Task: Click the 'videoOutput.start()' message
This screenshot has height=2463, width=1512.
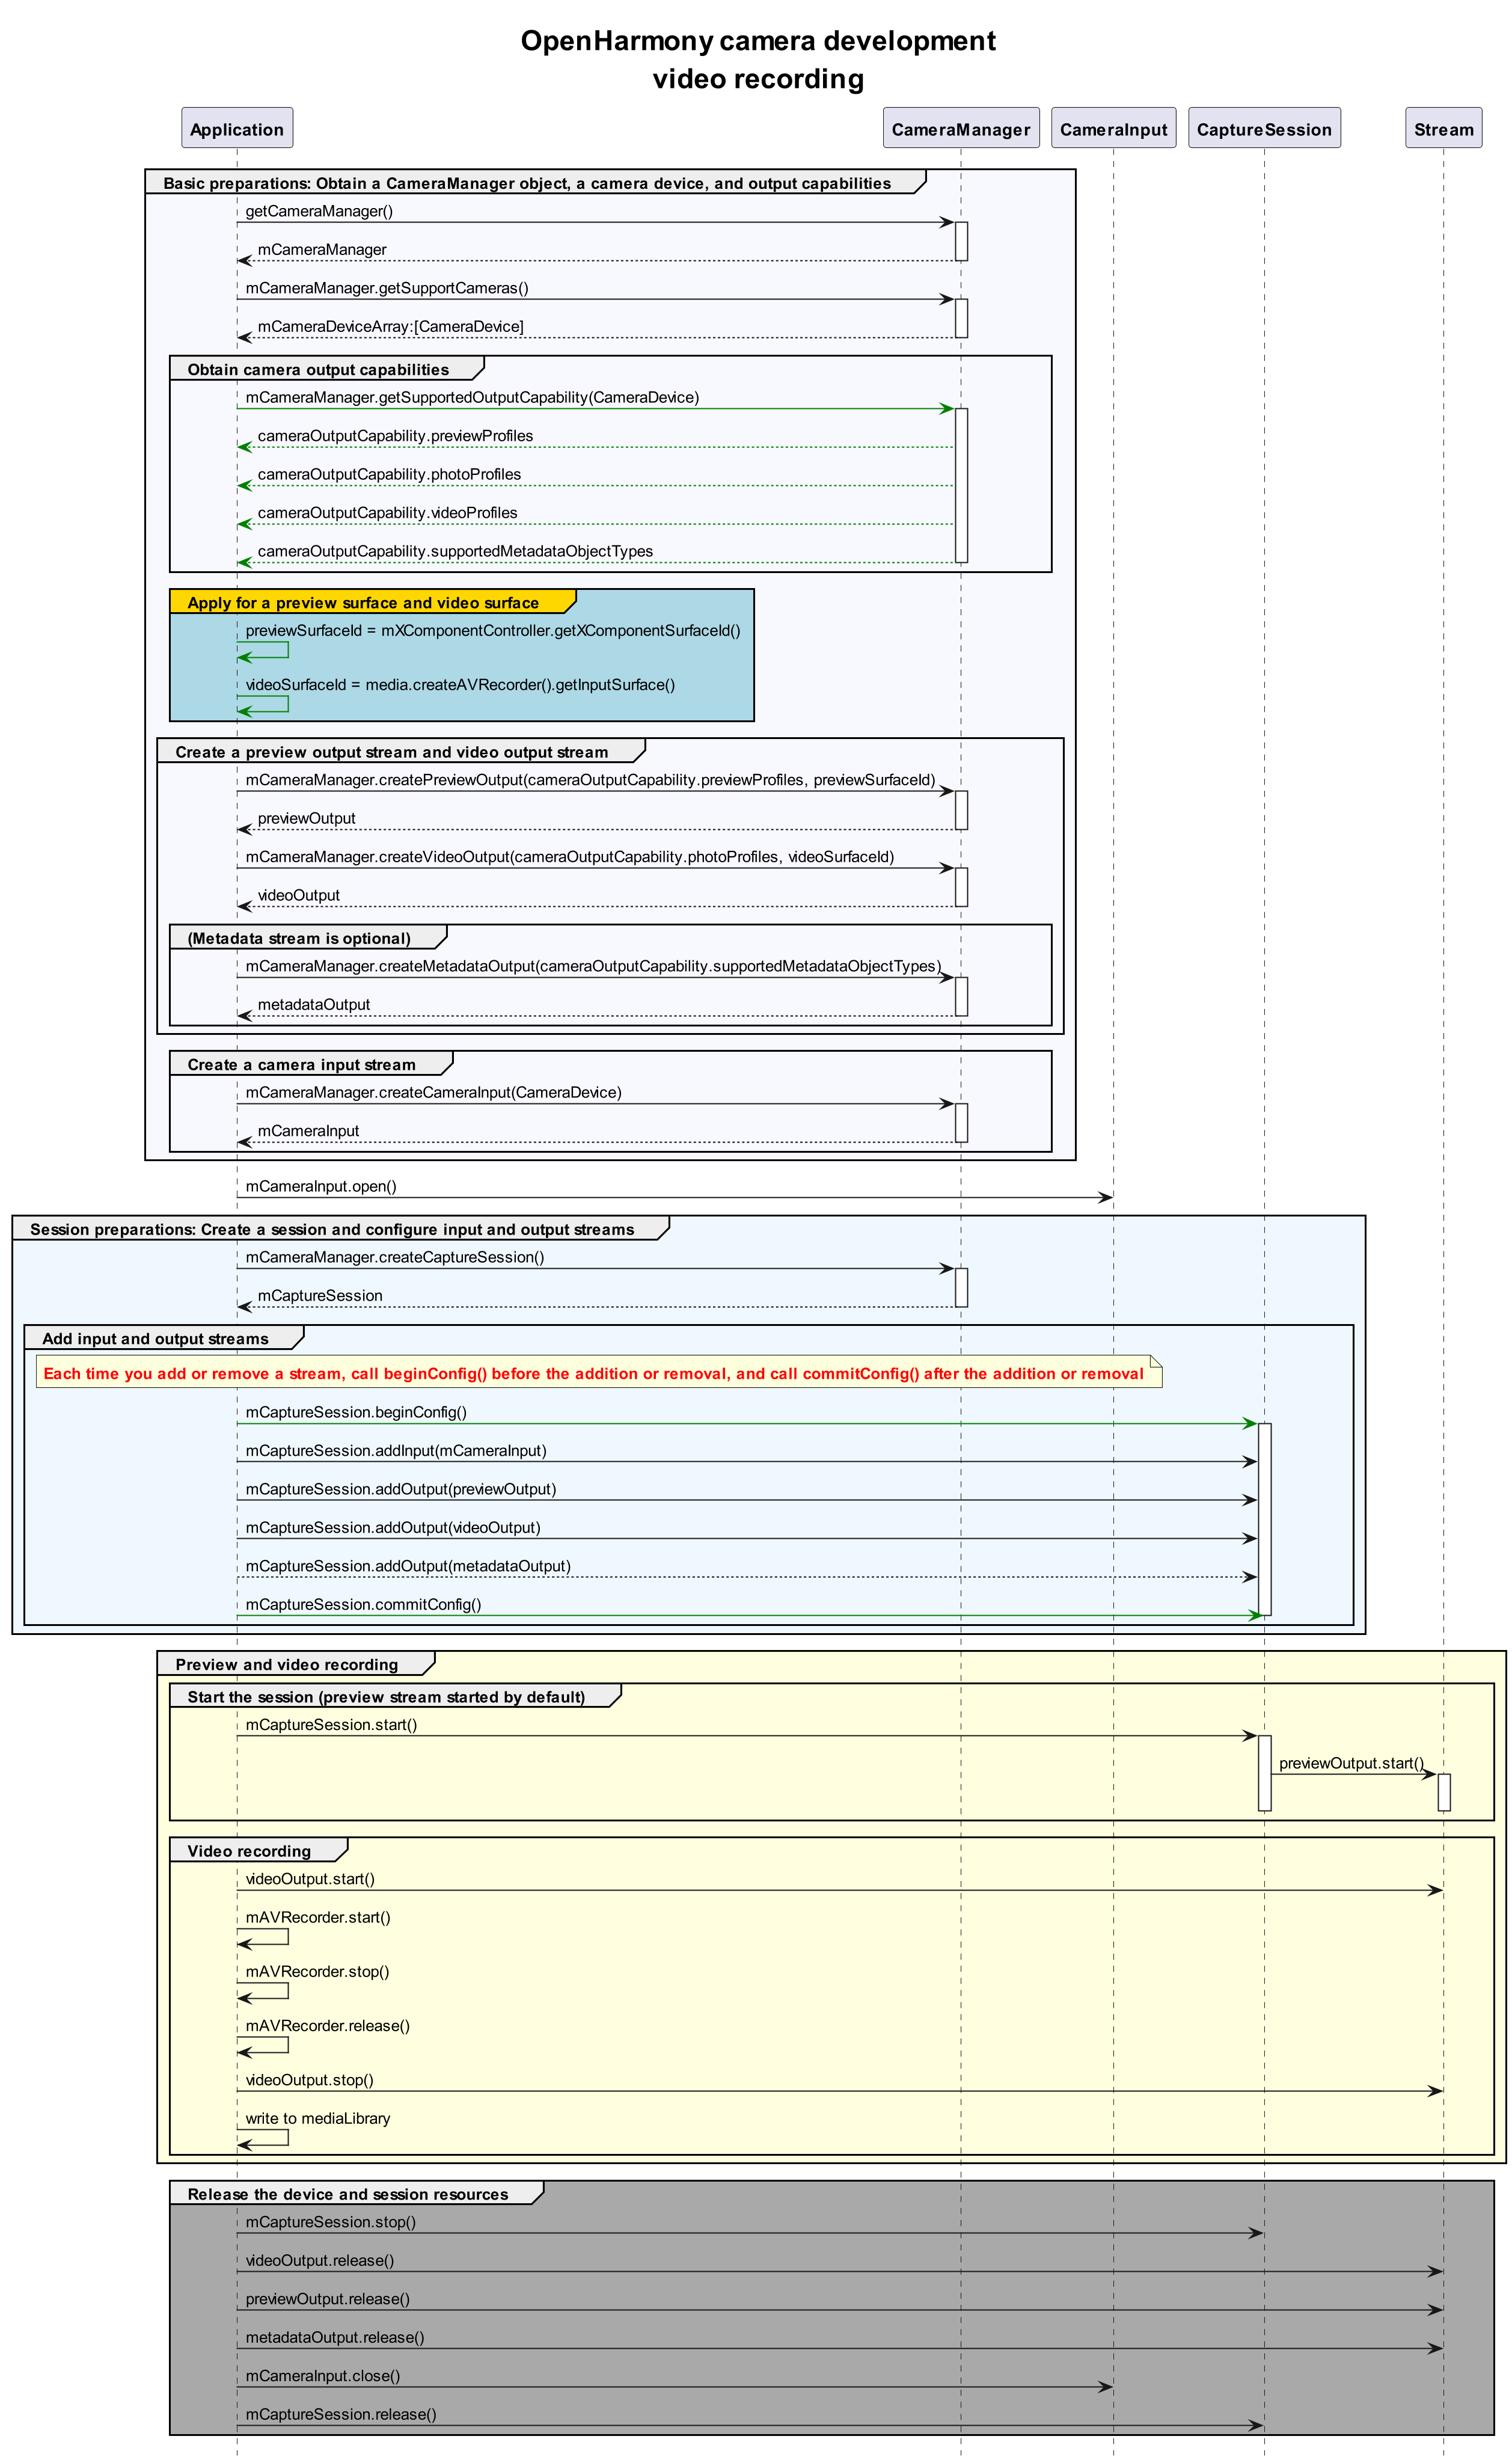Action: tap(310, 1880)
